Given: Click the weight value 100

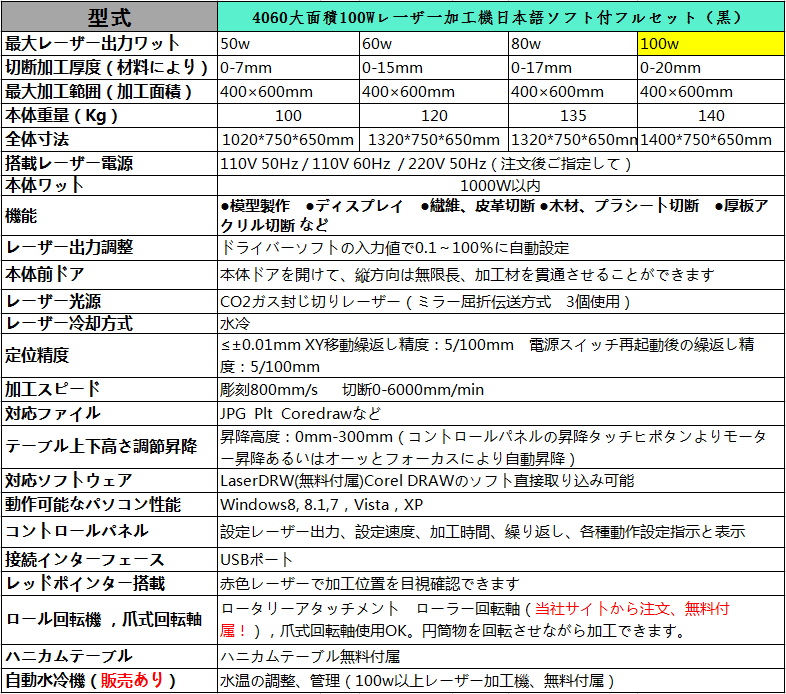Looking at the screenshot, I should (288, 116).
